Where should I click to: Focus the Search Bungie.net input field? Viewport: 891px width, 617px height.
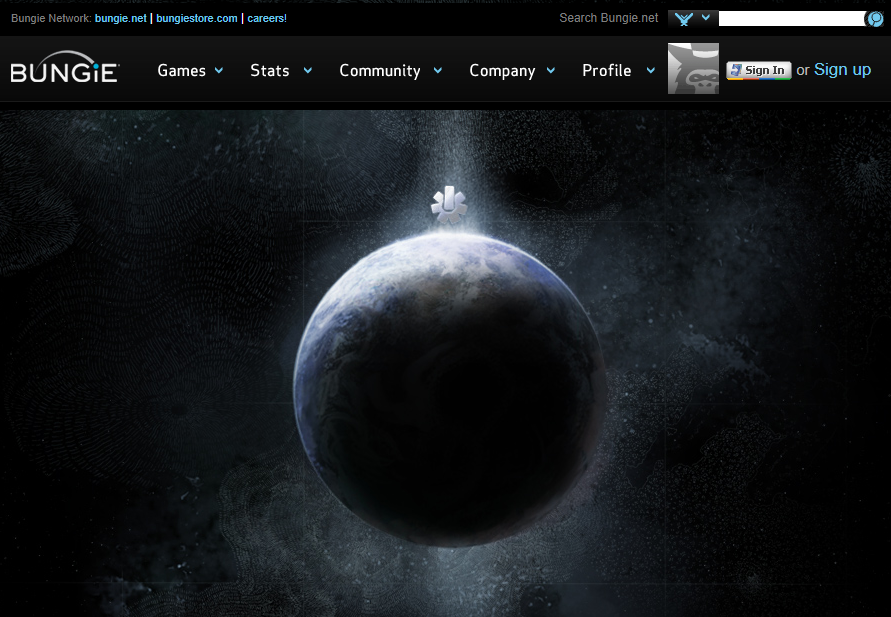(x=792, y=19)
